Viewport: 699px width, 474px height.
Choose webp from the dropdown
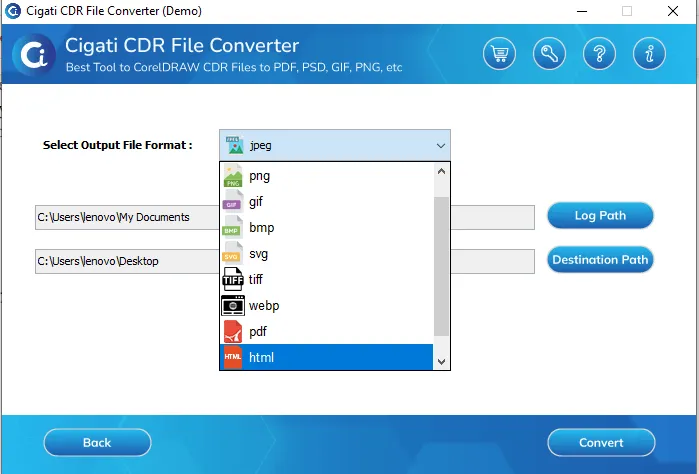(326, 305)
